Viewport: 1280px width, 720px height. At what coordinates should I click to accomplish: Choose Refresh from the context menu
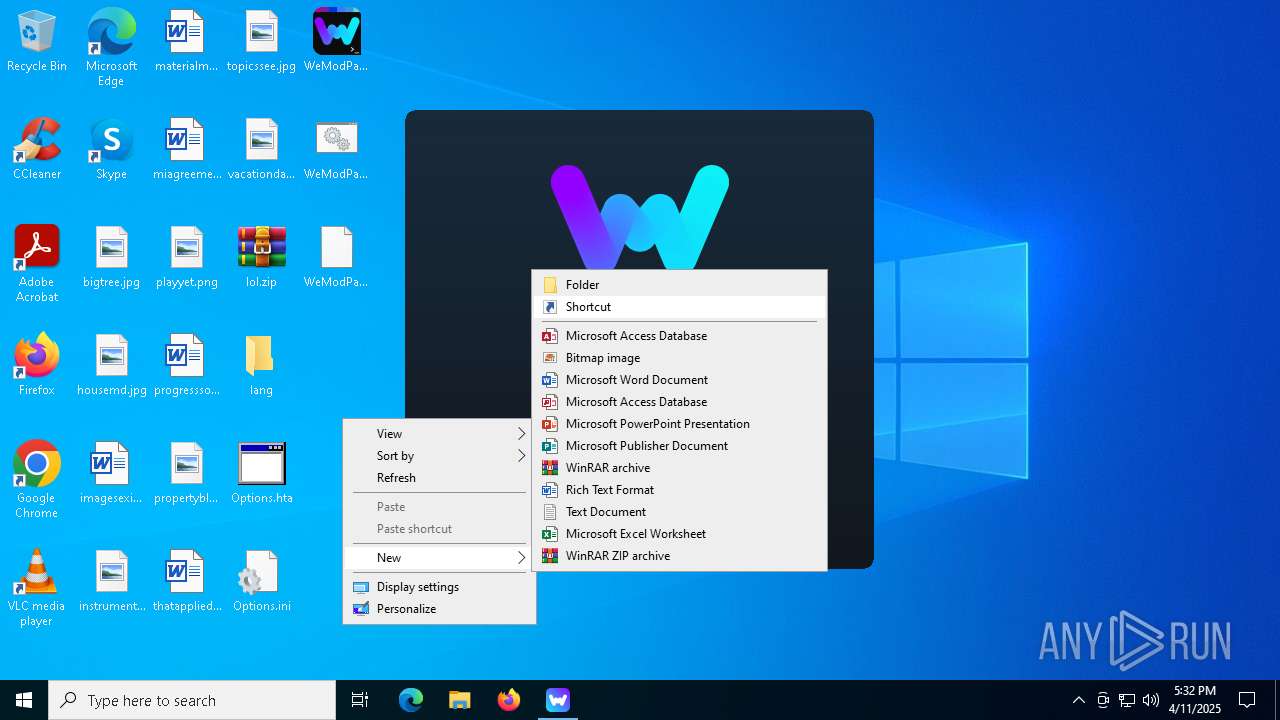(x=439, y=478)
